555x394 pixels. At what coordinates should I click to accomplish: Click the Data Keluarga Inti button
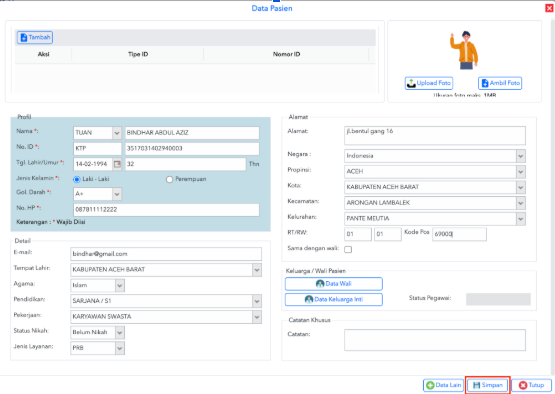tap(334, 299)
